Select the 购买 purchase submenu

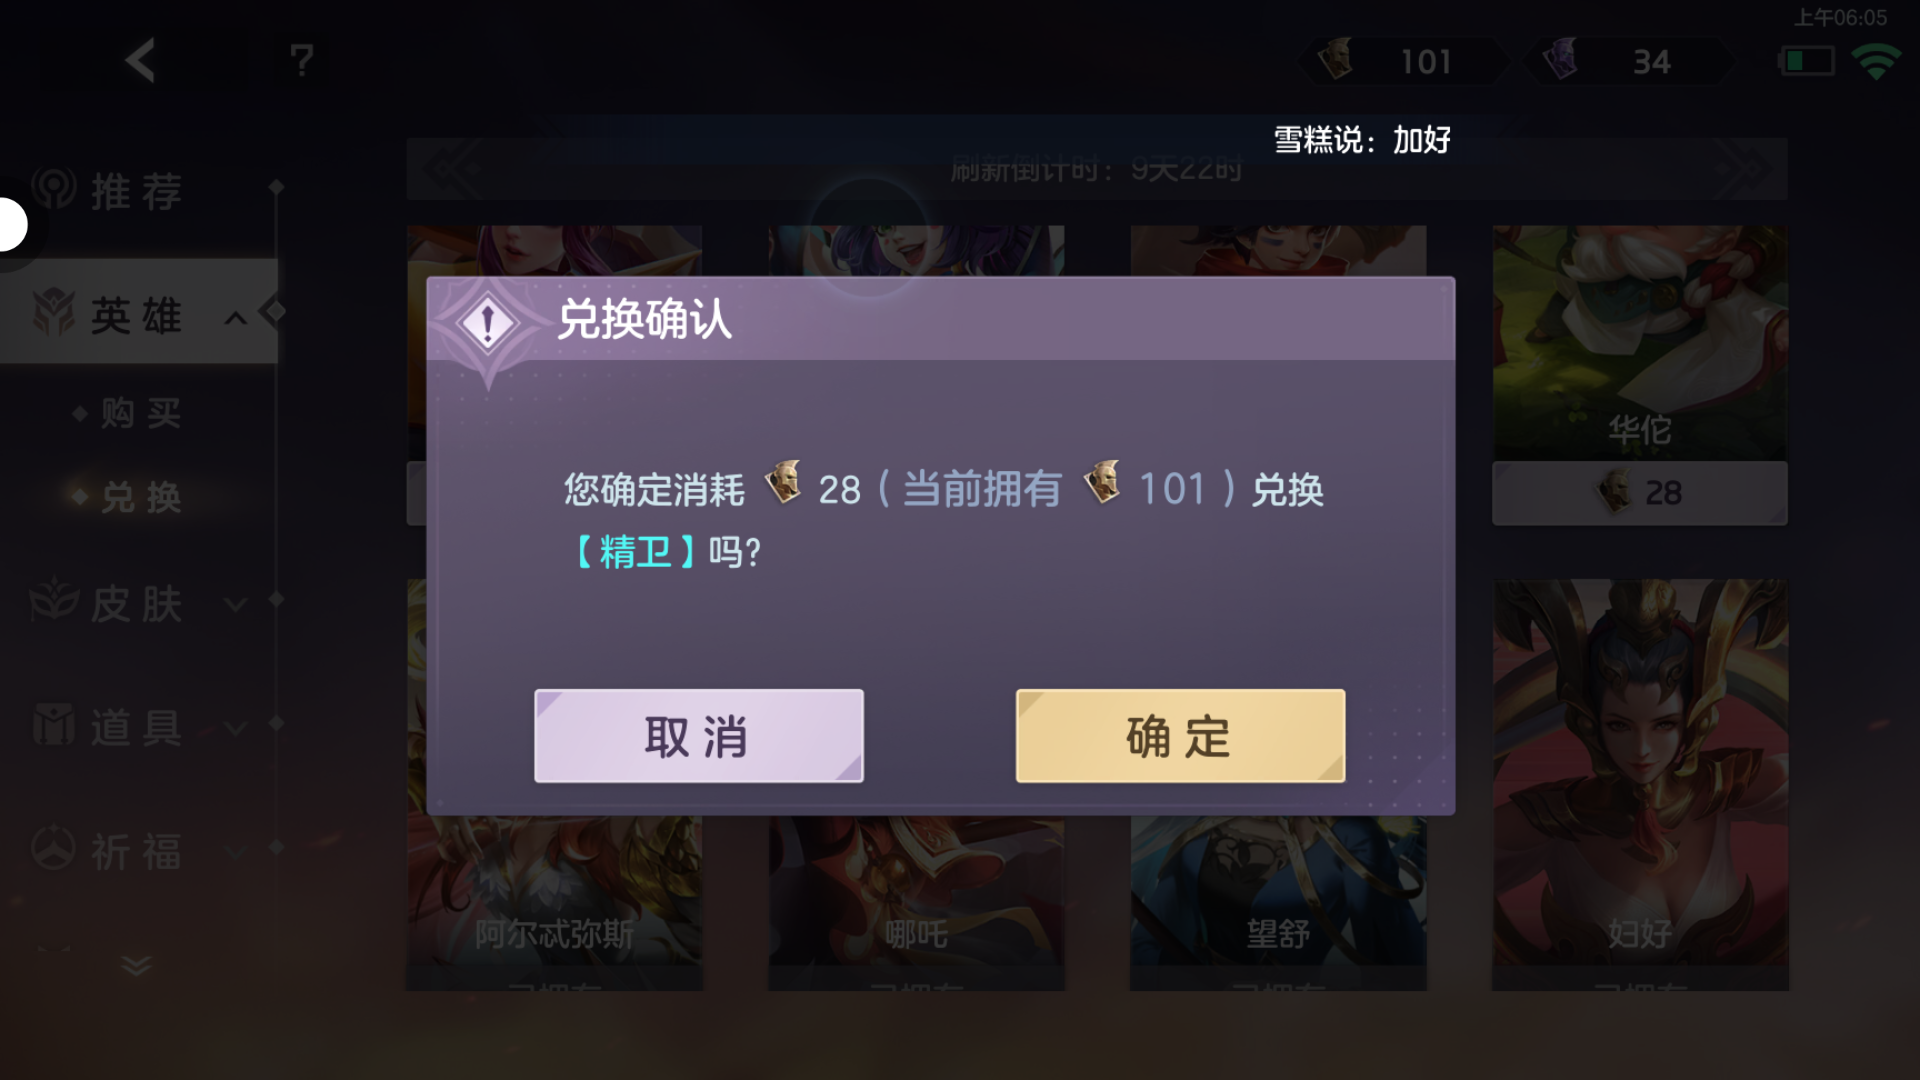pos(141,412)
